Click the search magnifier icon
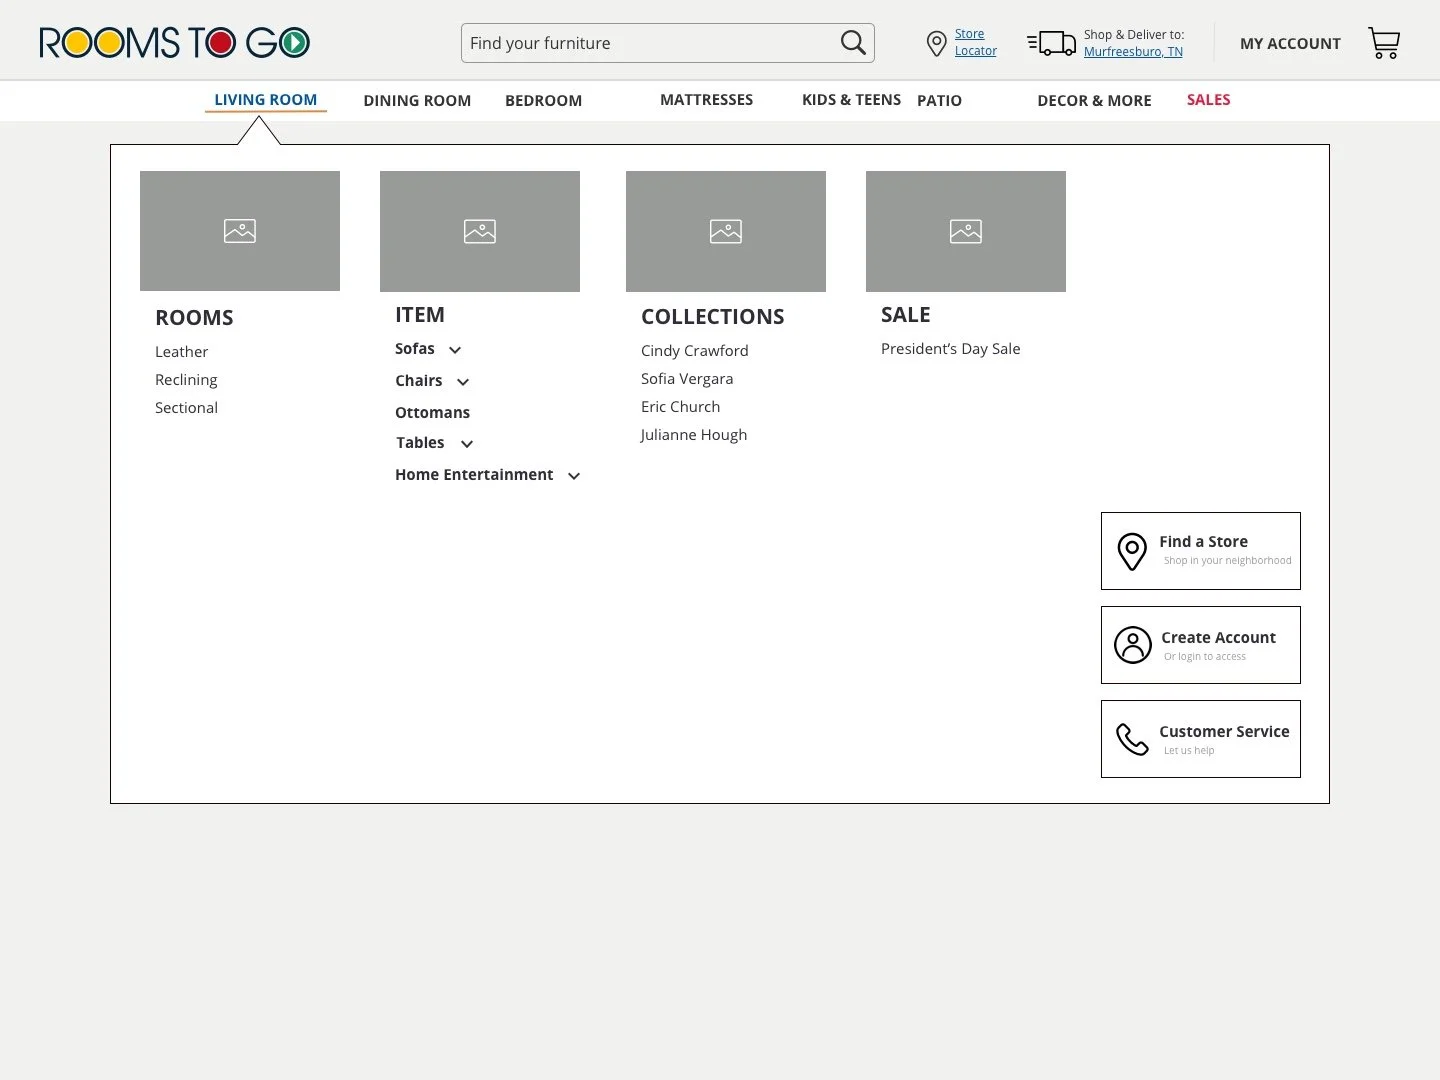The image size is (1440, 1080). (x=853, y=42)
